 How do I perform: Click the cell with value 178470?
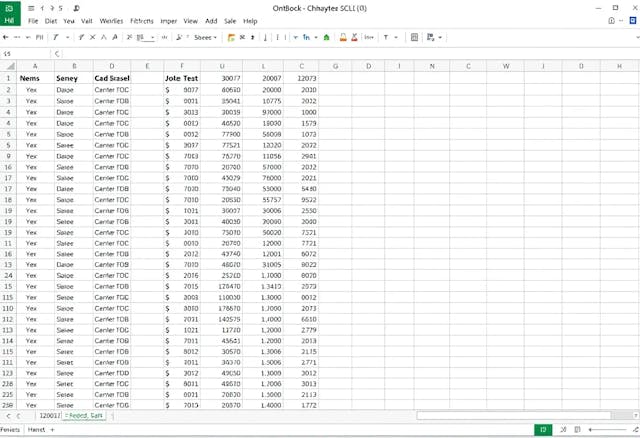222,287
